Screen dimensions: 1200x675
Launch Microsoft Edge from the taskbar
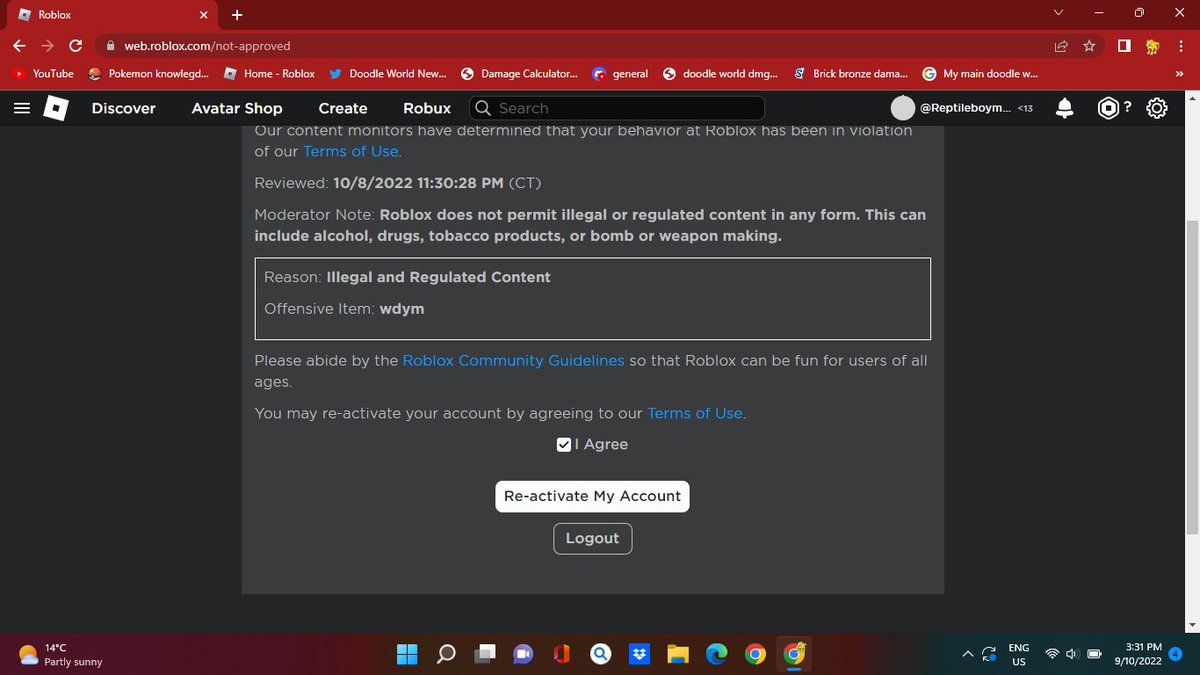(717, 654)
